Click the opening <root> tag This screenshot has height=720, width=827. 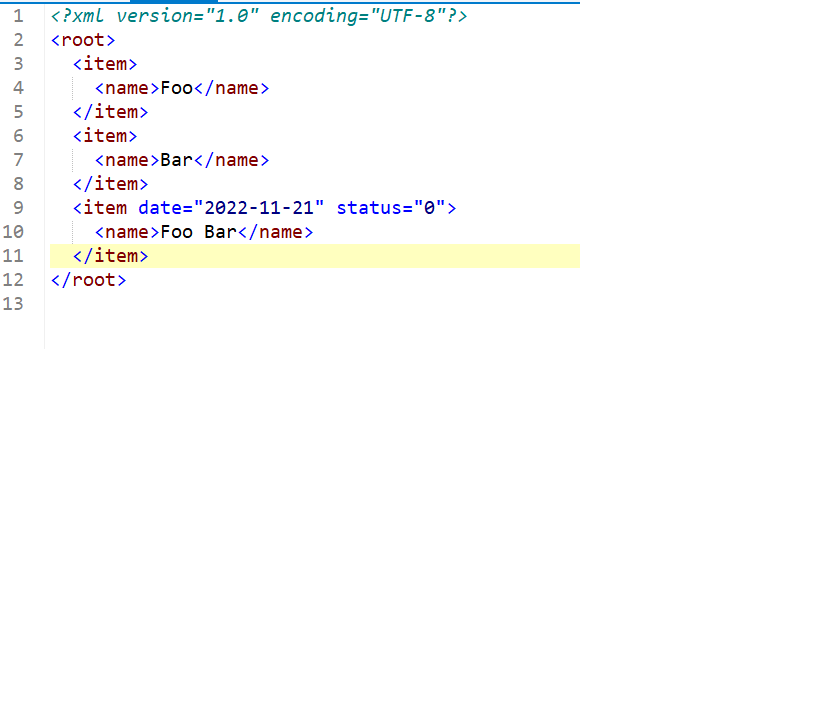click(x=83, y=40)
